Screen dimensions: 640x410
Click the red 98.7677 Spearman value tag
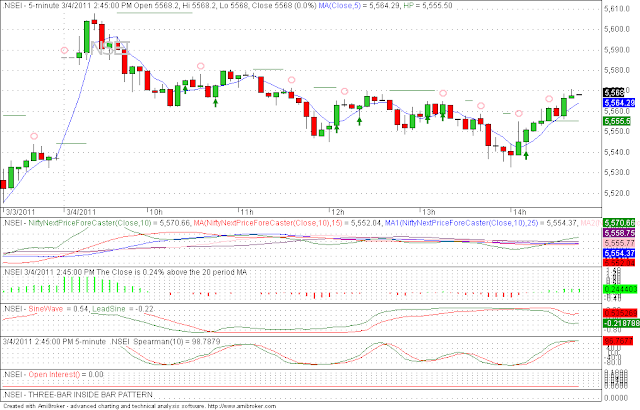click(x=618, y=341)
